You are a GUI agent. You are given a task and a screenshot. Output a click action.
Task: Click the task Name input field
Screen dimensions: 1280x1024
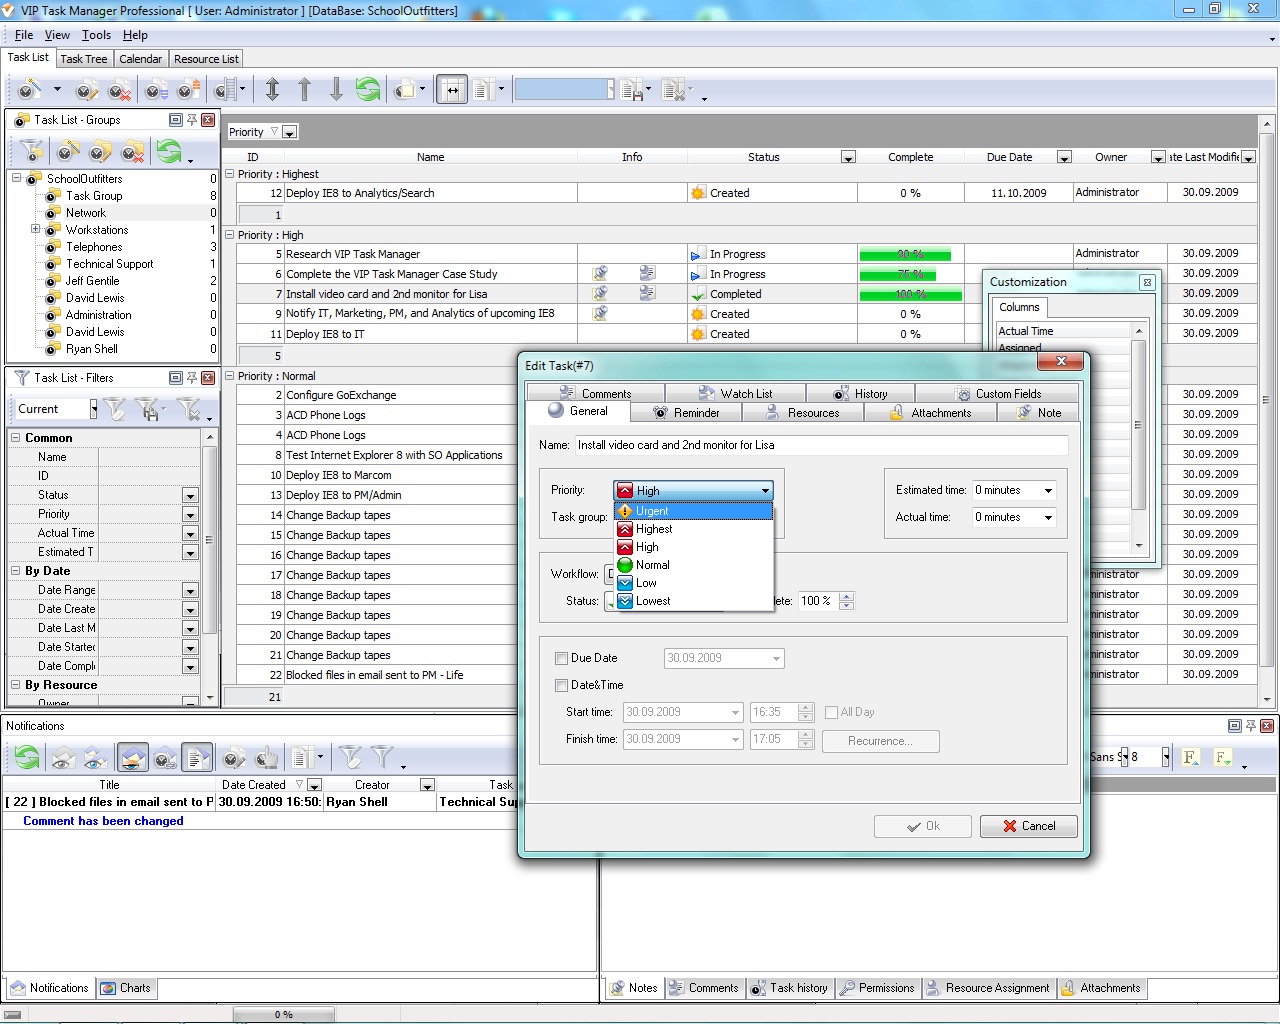pyautogui.click(x=820, y=445)
